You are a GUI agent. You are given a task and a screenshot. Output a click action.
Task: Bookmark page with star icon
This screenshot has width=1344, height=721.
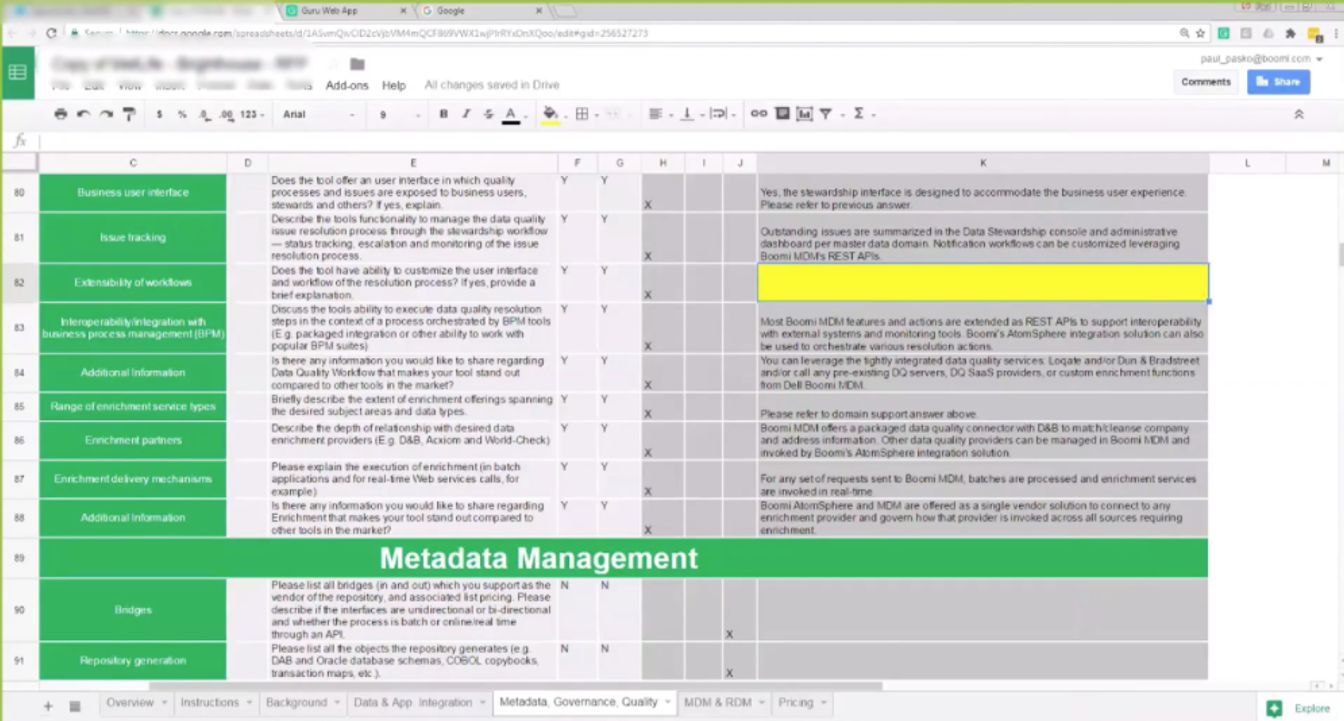click(1200, 33)
